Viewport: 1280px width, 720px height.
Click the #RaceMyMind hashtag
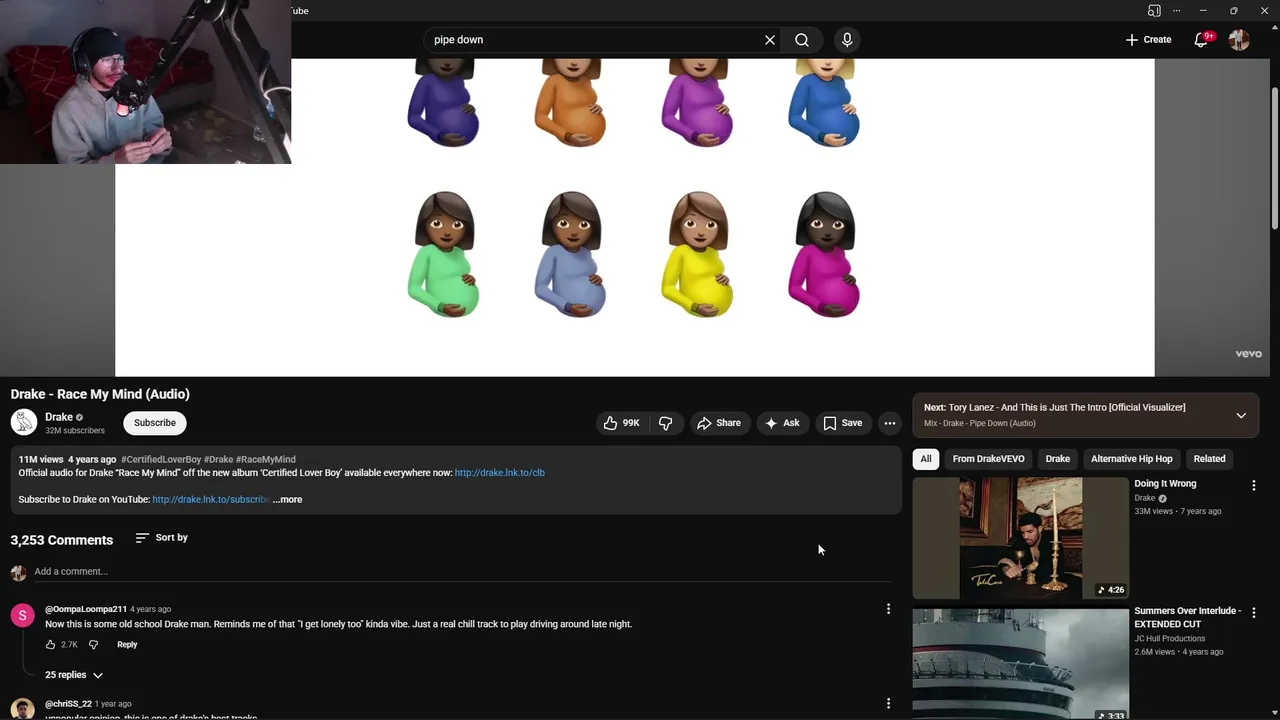click(x=266, y=460)
